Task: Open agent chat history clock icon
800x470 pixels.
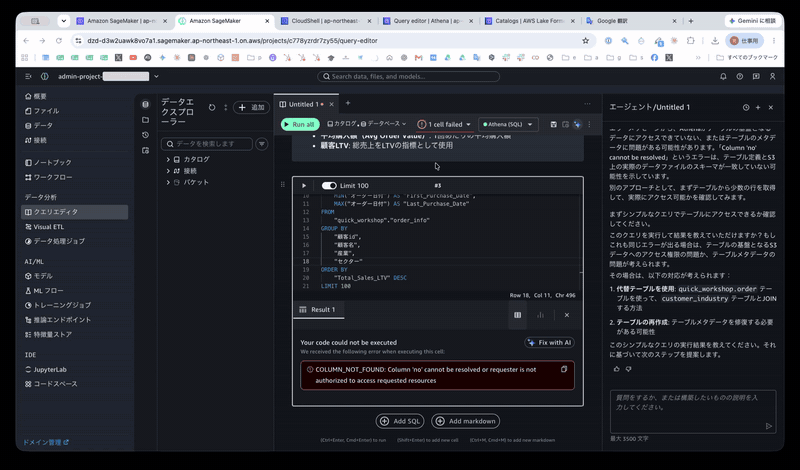Action: point(746,108)
